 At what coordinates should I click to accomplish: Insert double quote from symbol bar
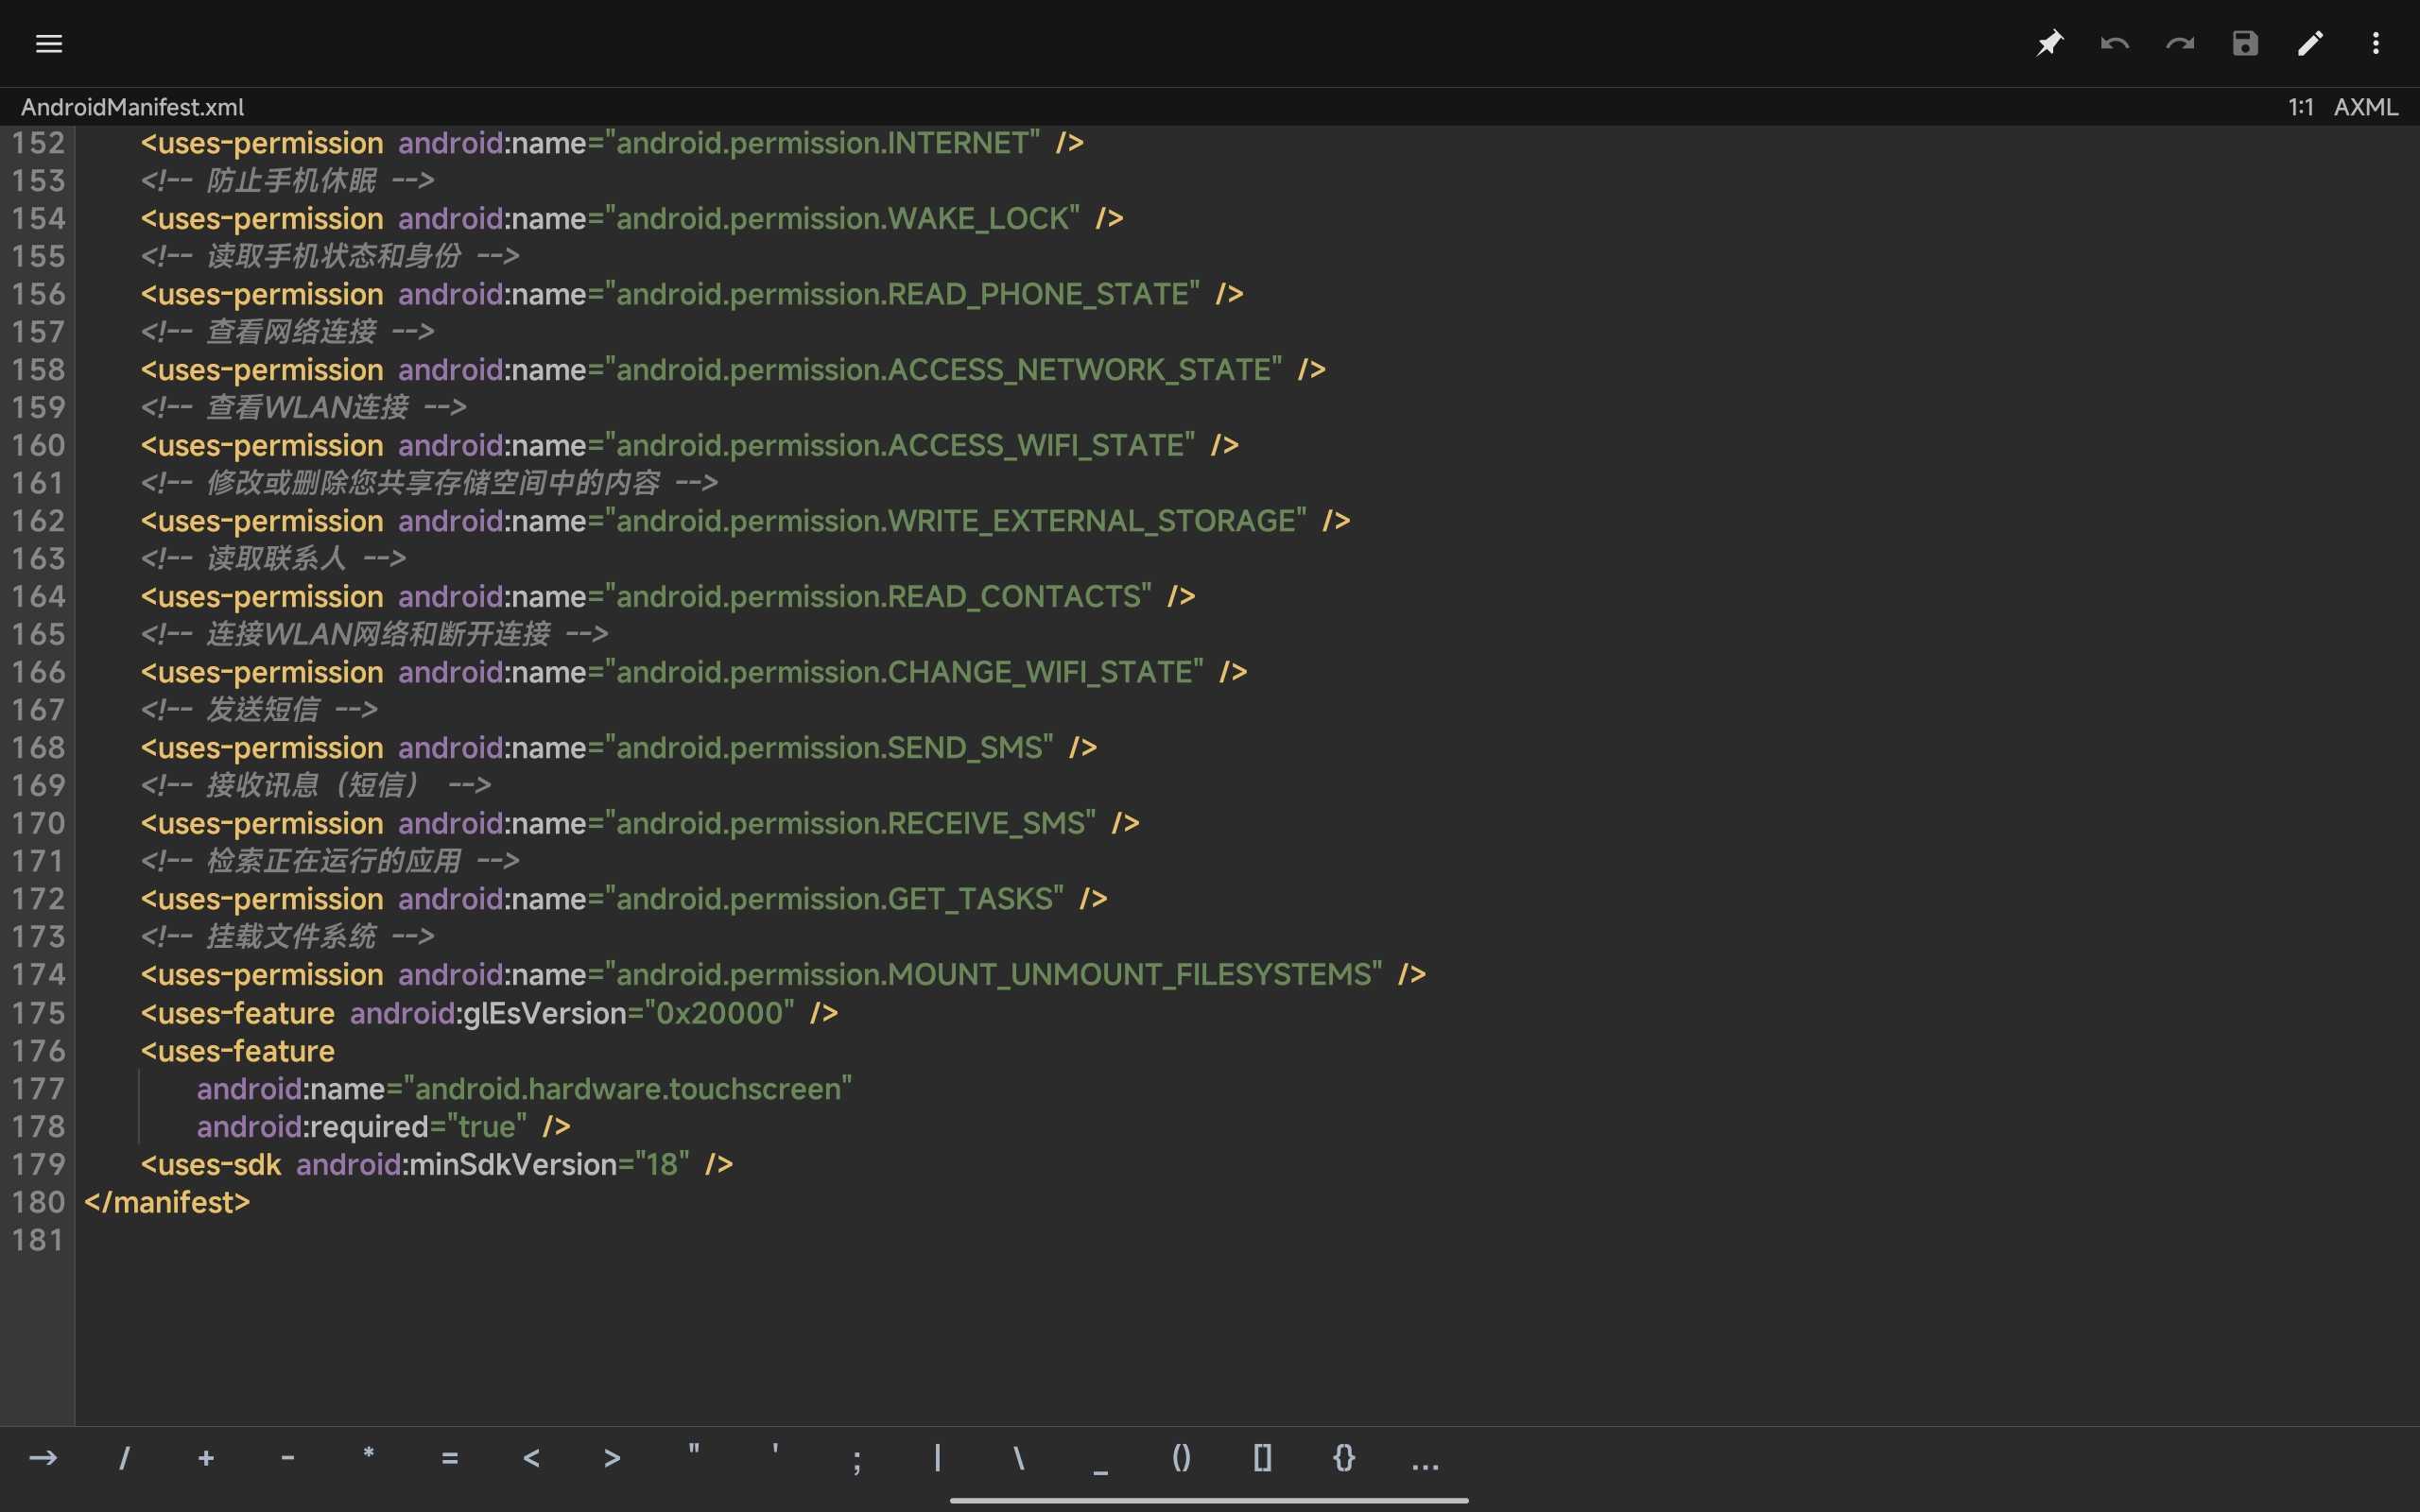693,1452
